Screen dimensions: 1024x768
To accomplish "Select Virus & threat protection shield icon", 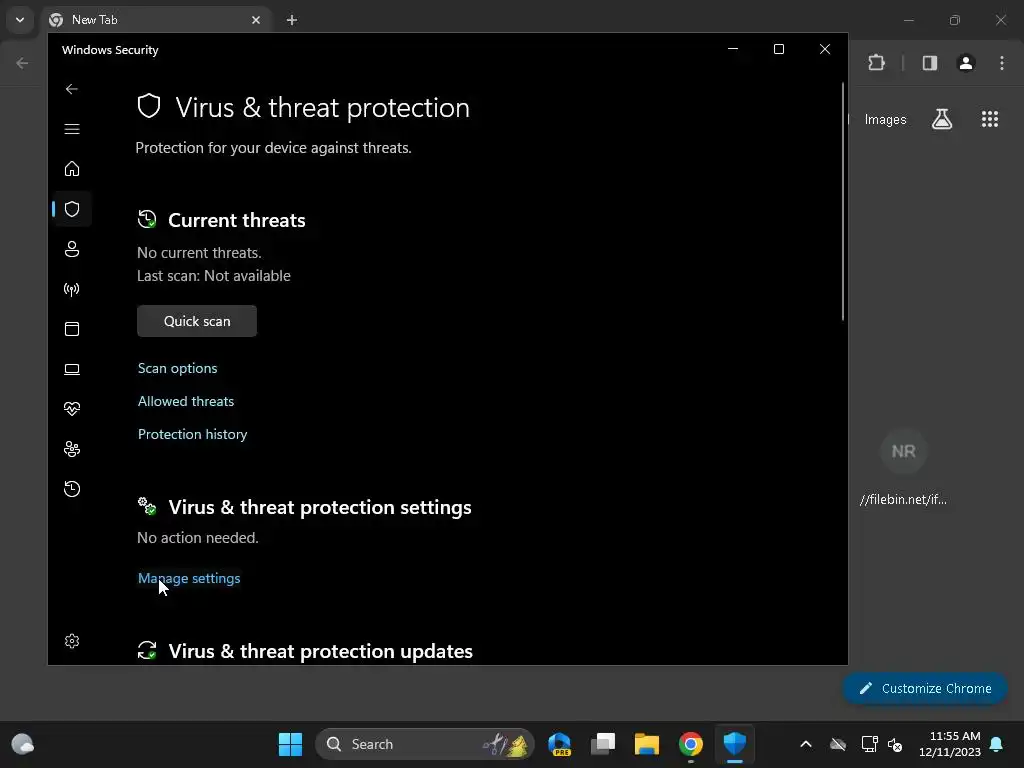I will [72, 209].
